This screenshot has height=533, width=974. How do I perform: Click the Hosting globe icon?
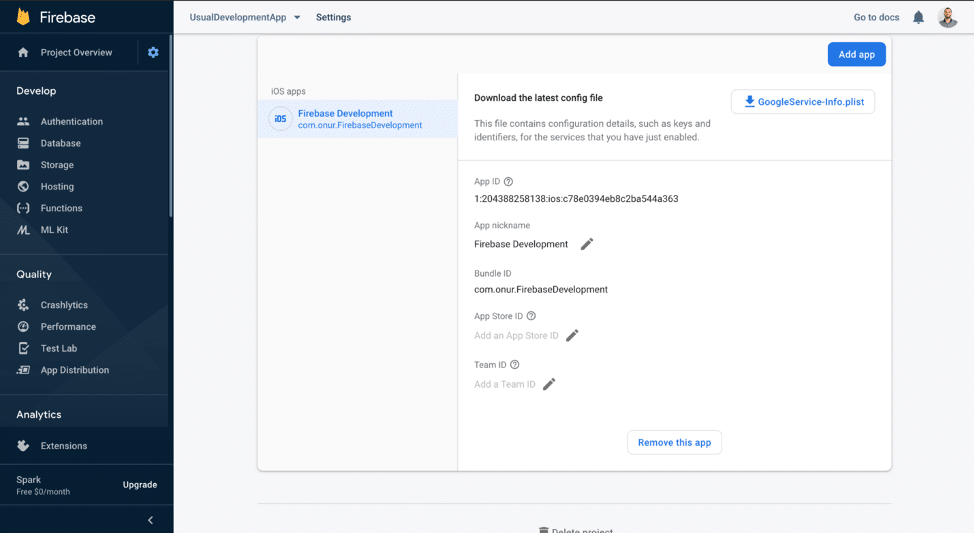[x=23, y=186]
